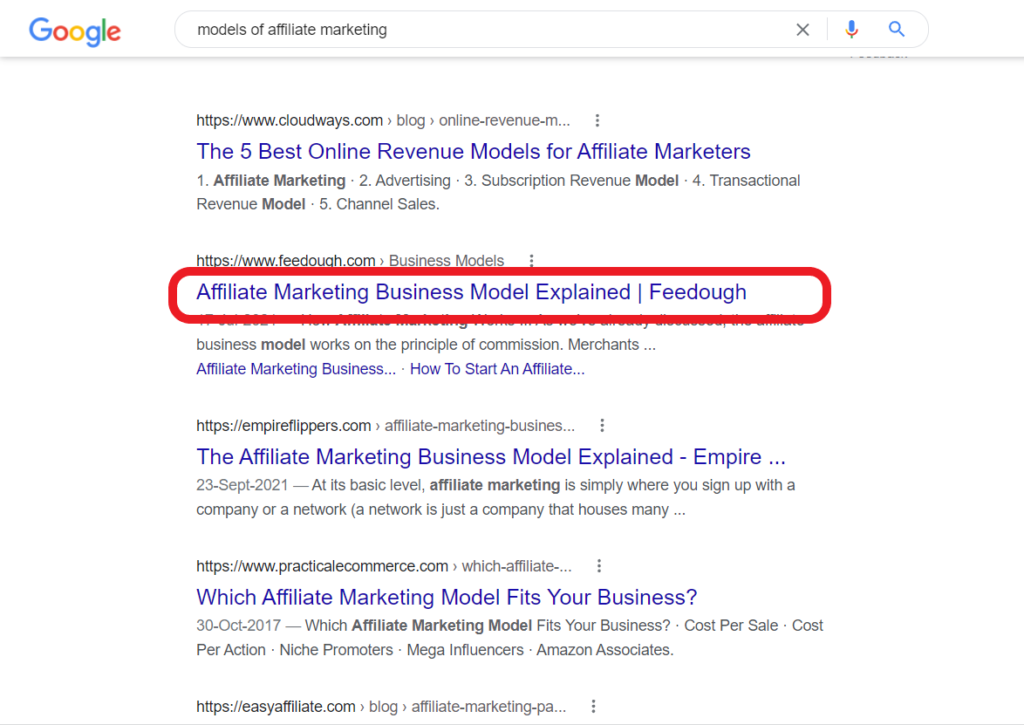Click the cloudways.com URL breadcrumb
Image resolution: width=1024 pixels, height=725 pixels.
[289, 119]
